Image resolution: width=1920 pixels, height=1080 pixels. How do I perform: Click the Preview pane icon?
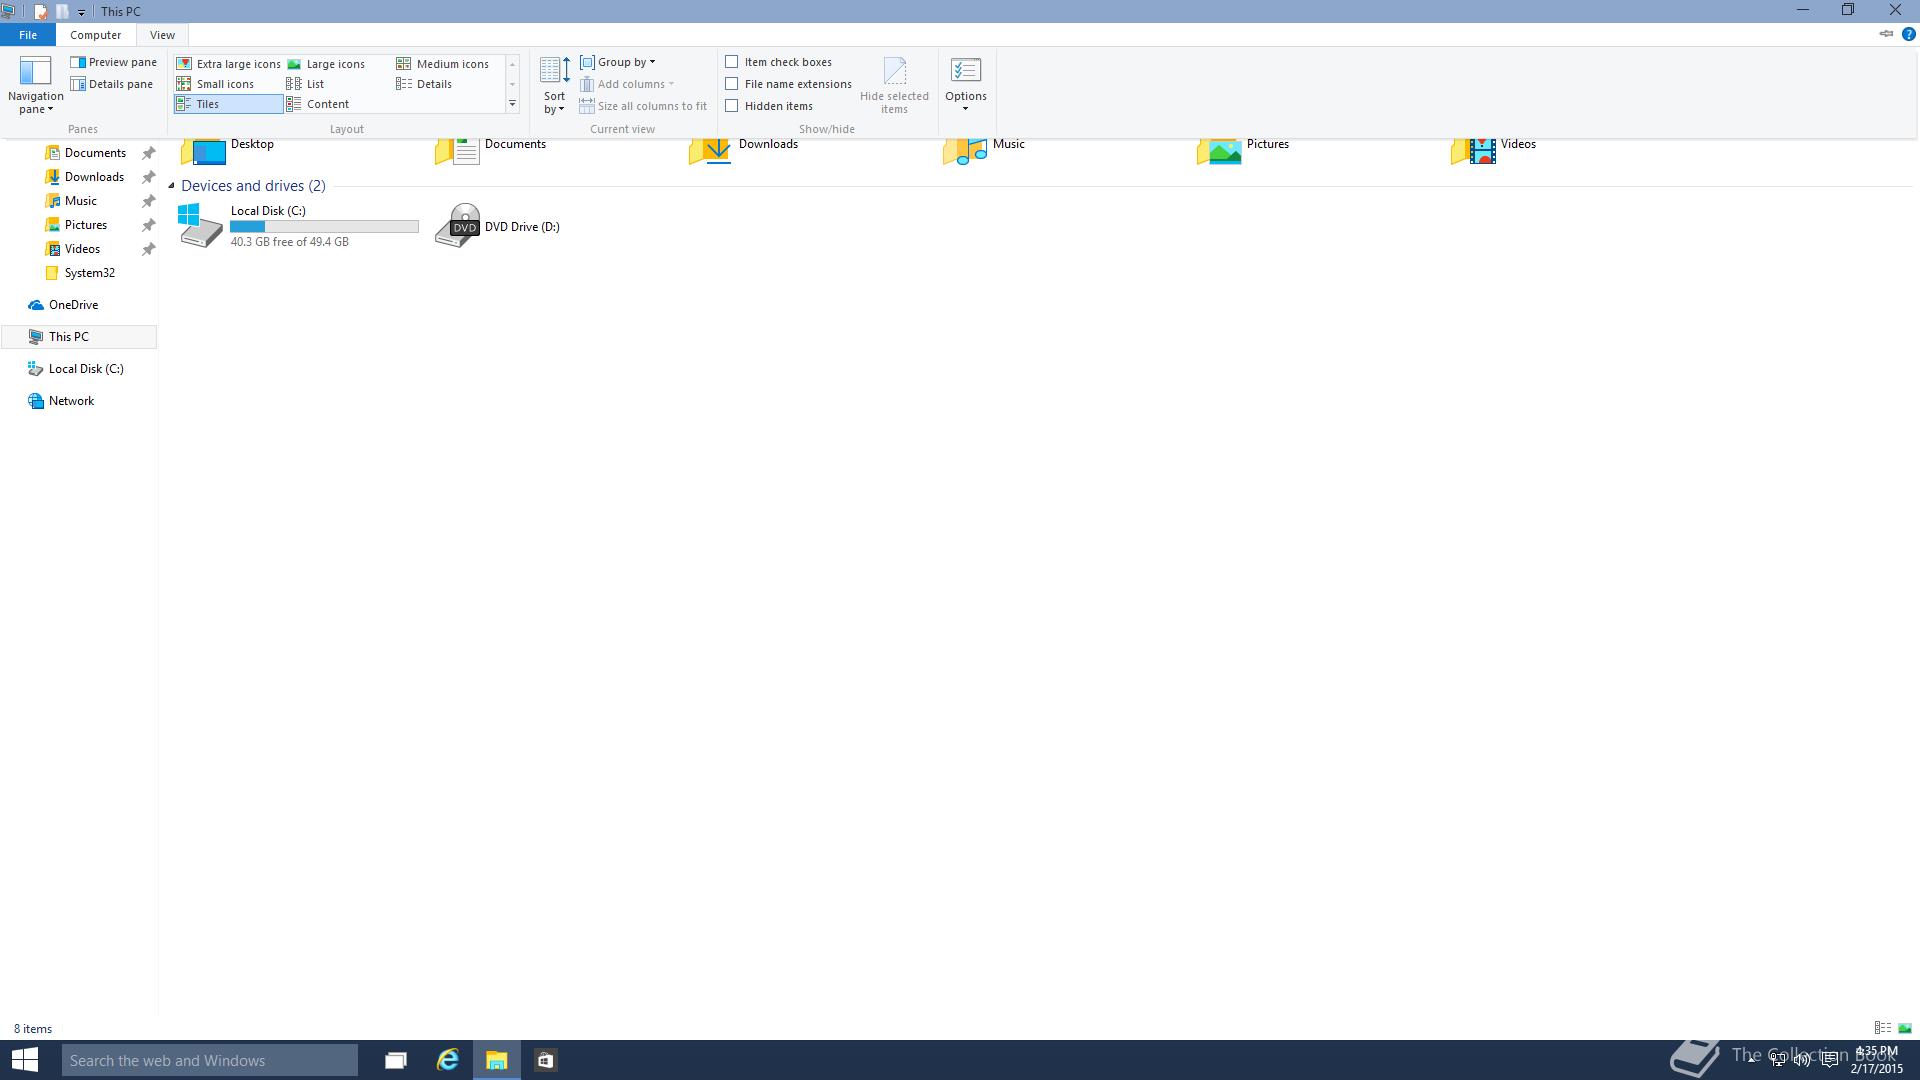[78, 62]
